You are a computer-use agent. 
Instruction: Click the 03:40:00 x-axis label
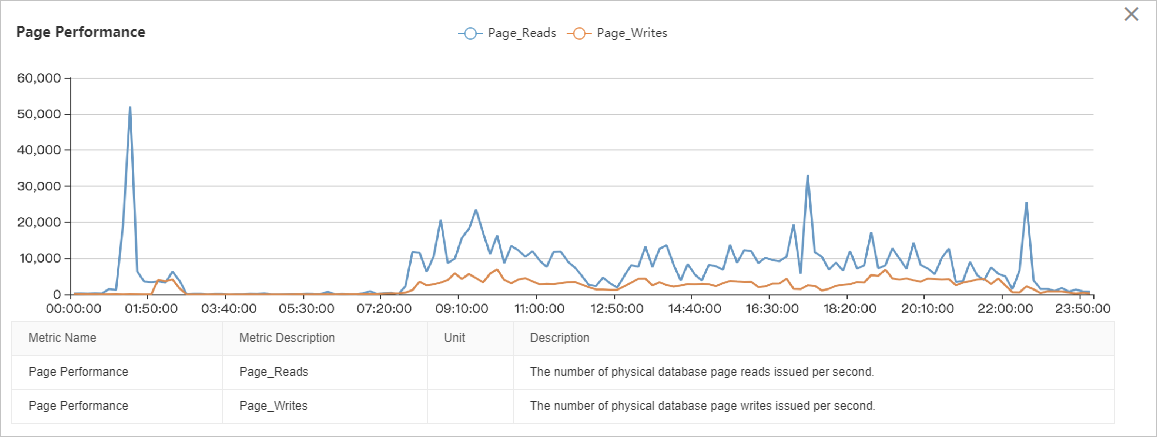click(229, 308)
